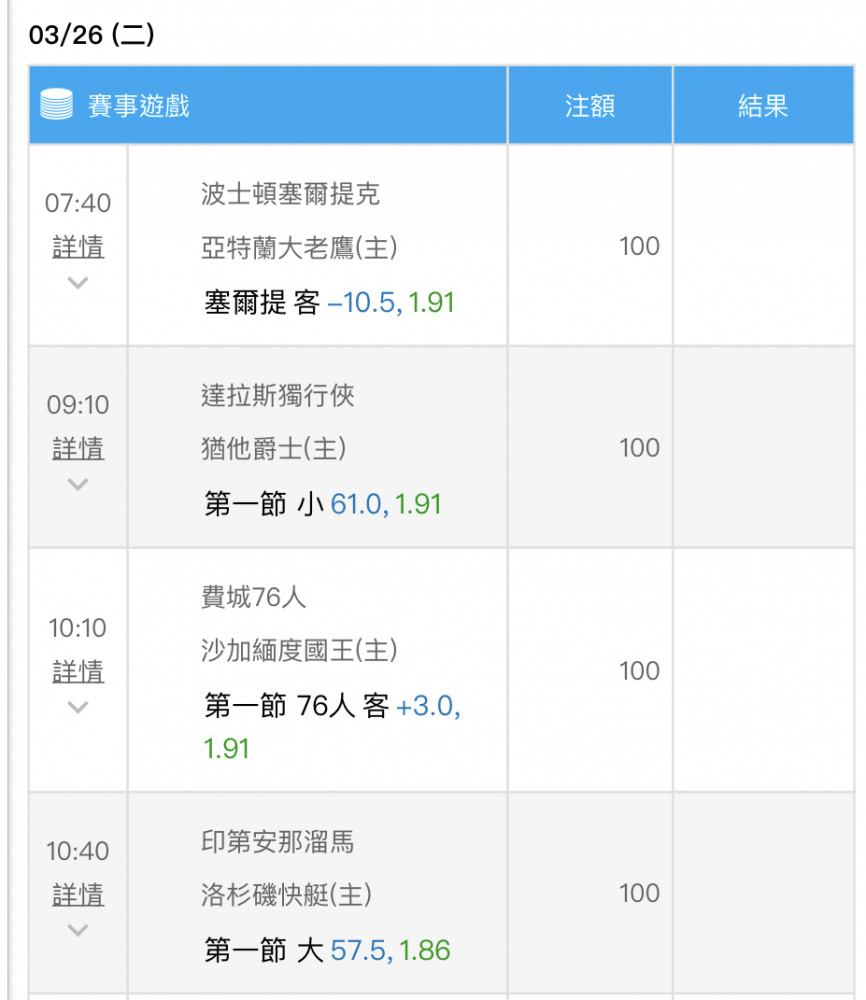This screenshot has height=1000, width=866.
Task: Click the 注額 column header
Action: [x=589, y=106]
